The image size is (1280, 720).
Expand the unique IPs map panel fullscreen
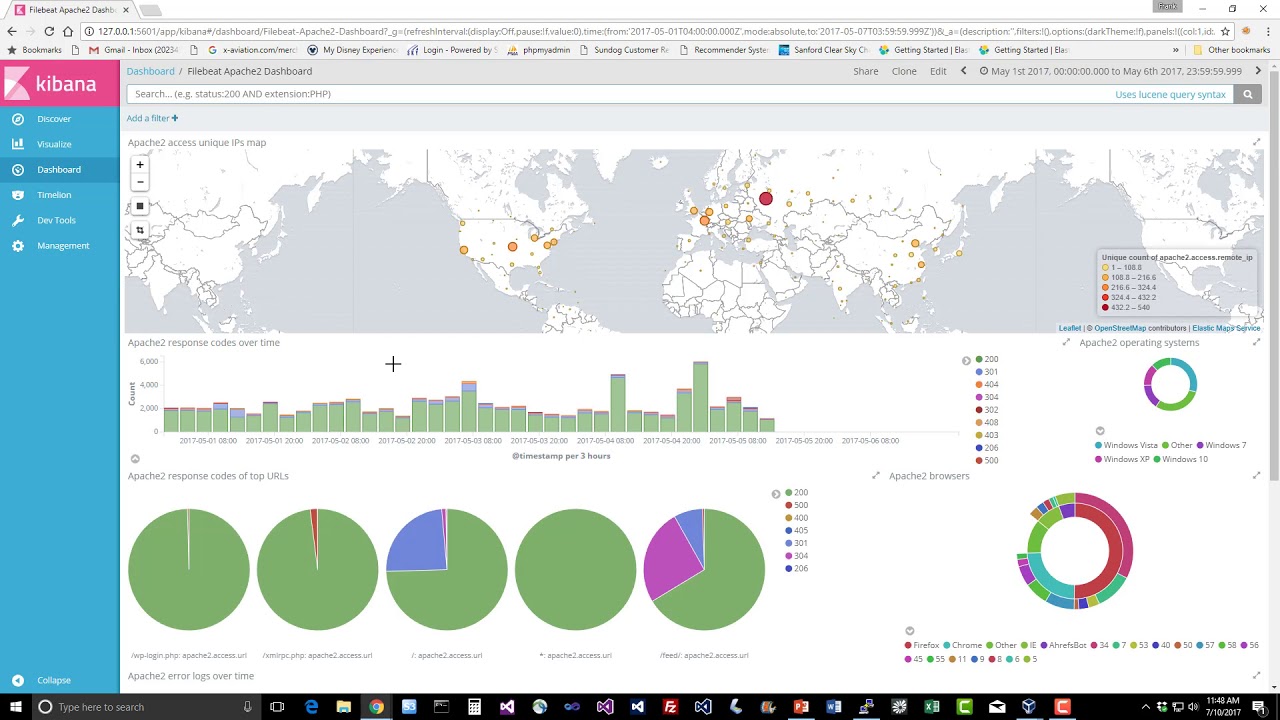(1257, 142)
